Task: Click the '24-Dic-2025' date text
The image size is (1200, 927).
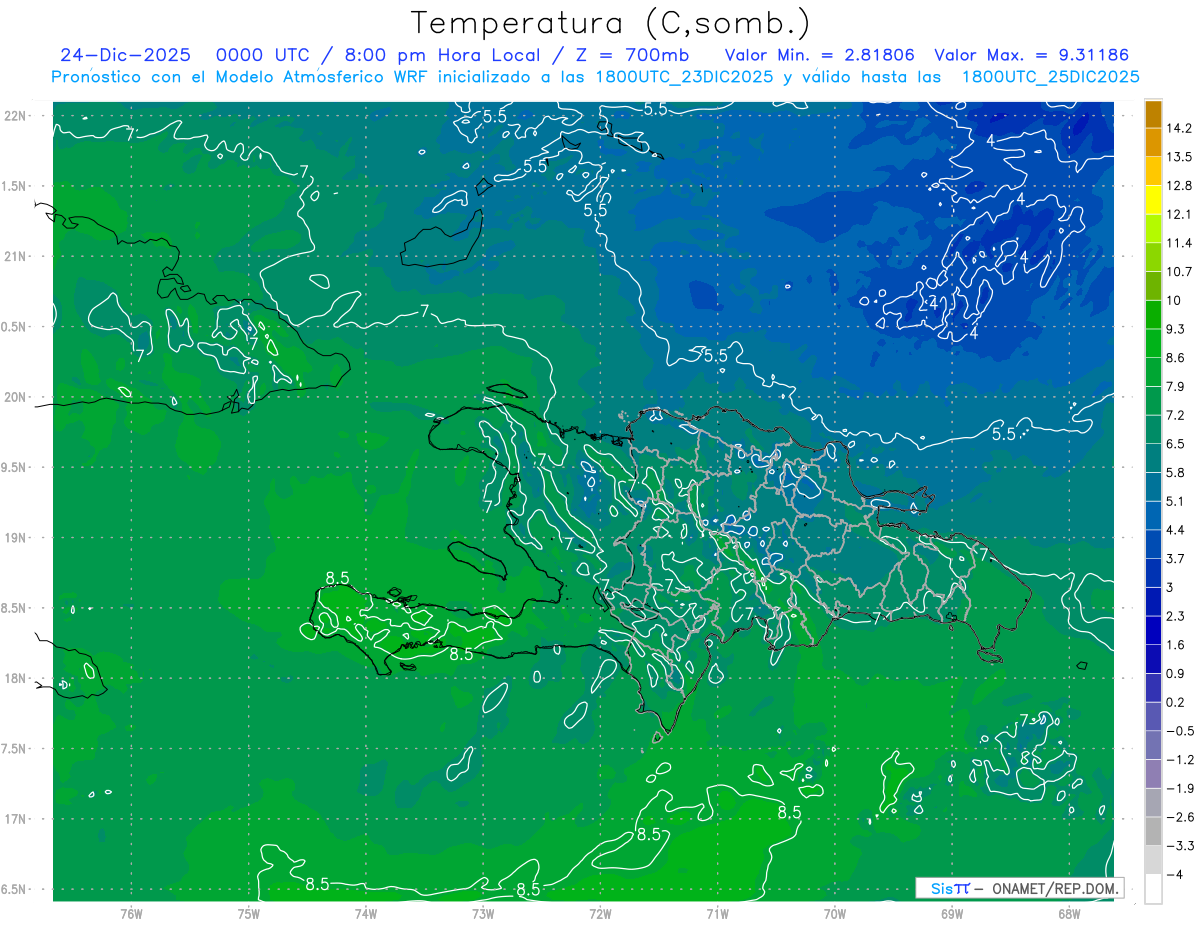Action: 125,55
